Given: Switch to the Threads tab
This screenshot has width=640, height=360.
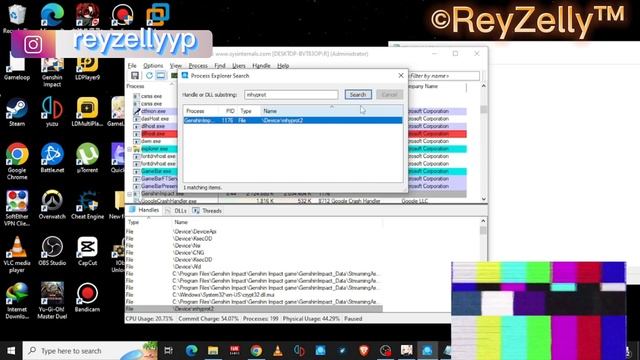Looking at the screenshot, I should [207, 211].
